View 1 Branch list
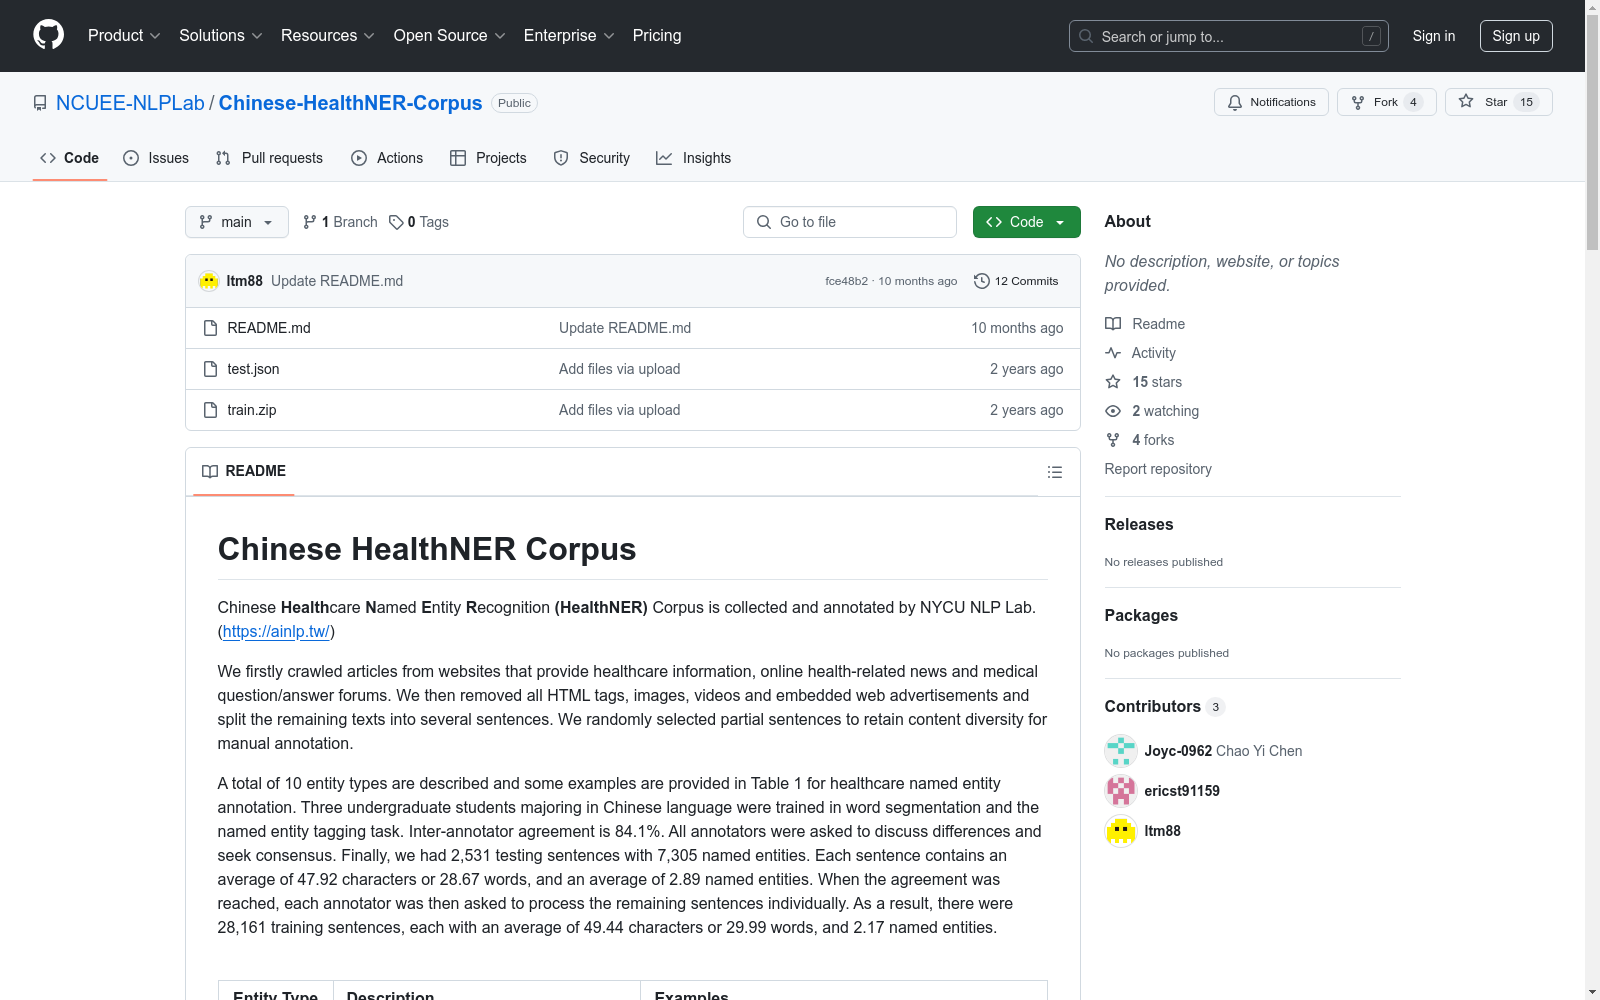 [340, 222]
